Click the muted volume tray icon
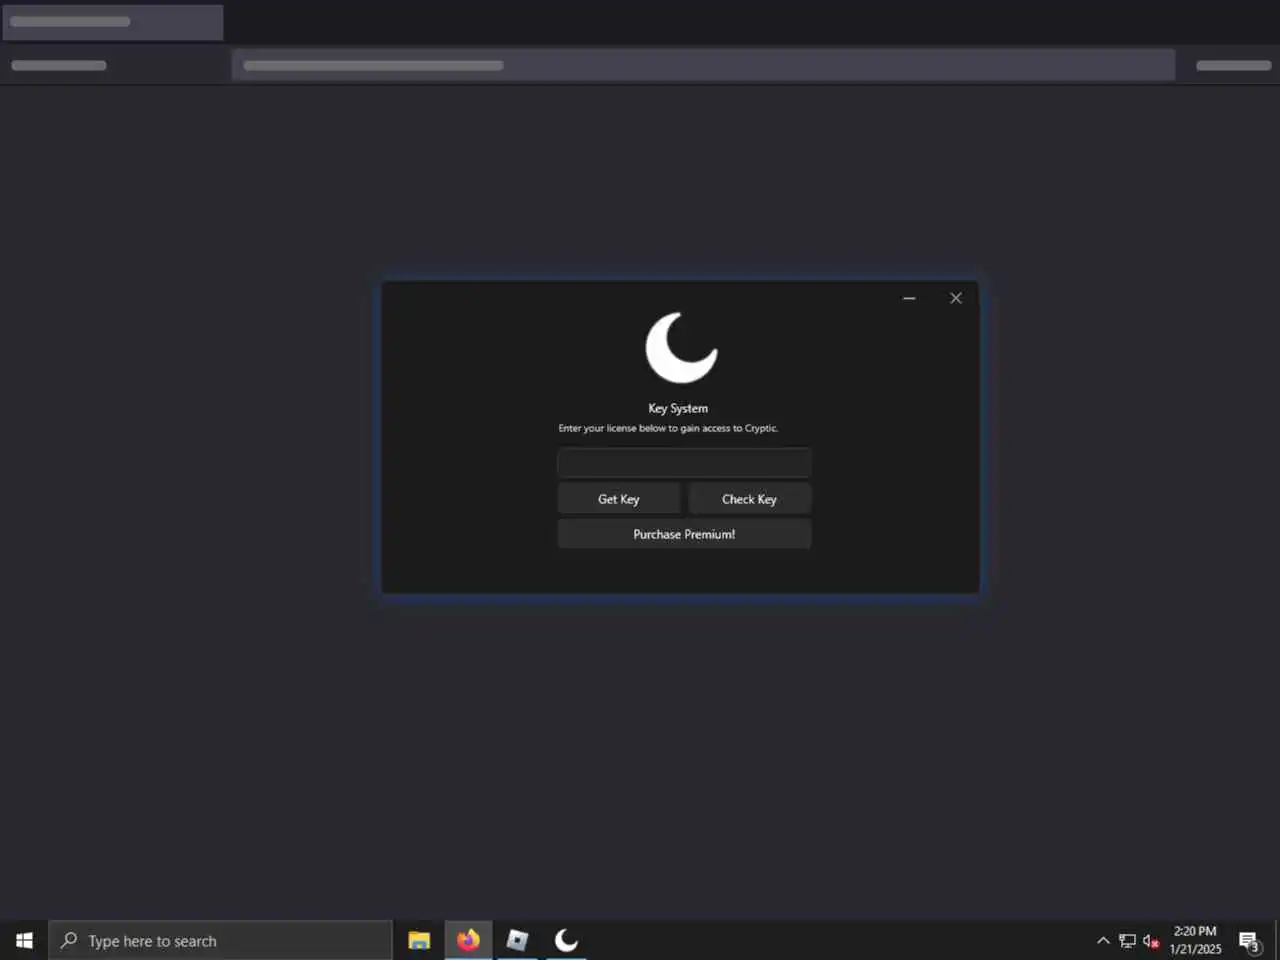Image resolution: width=1280 pixels, height=960 pixels. (1151, 940)
